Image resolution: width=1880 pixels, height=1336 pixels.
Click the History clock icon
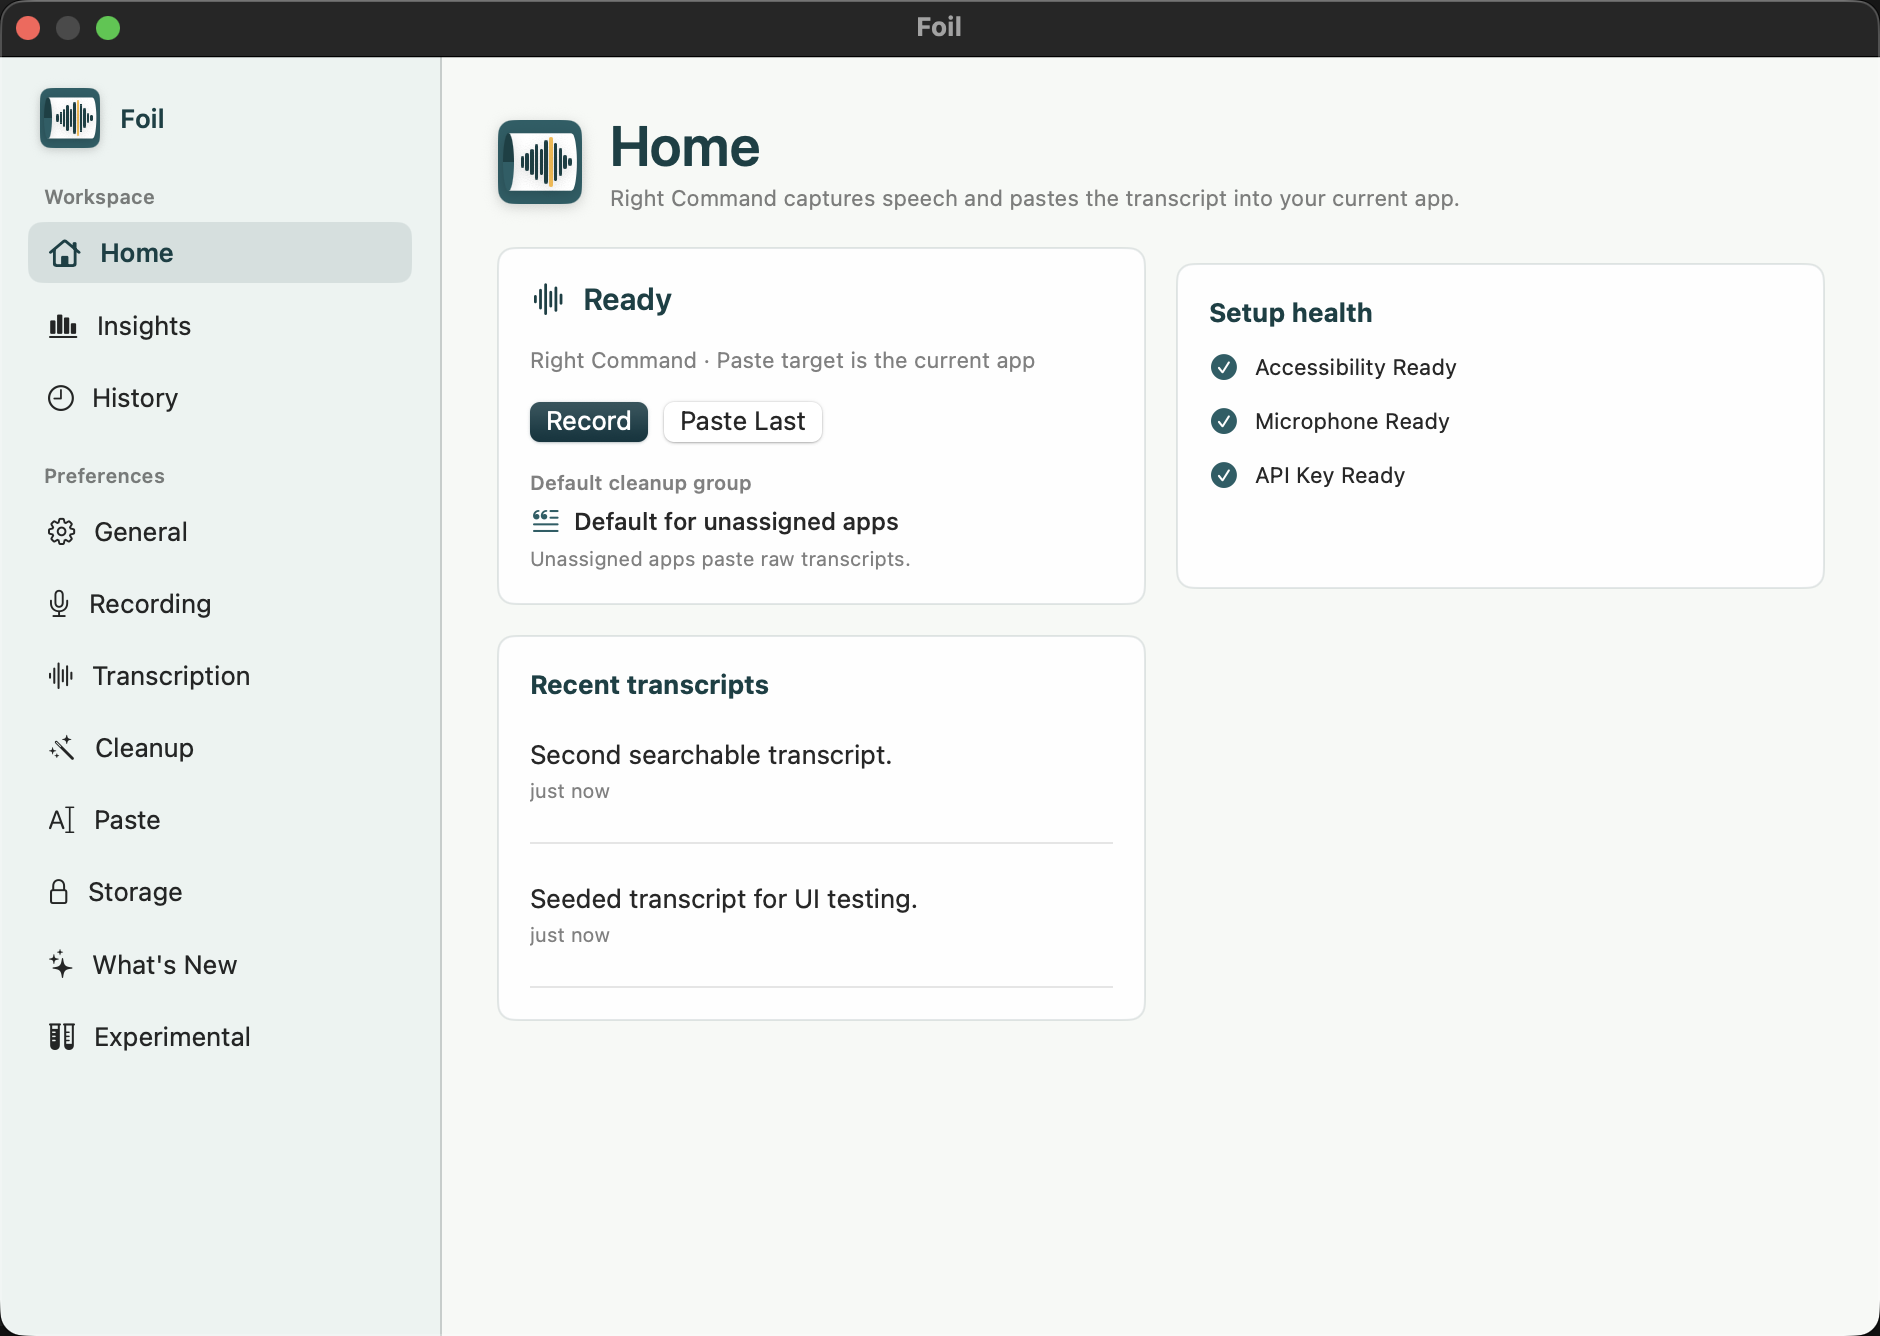(x=61, y=398)
